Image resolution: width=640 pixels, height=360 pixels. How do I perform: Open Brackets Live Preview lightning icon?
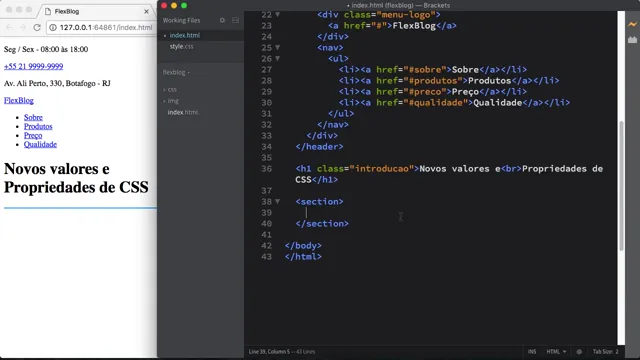pos(632,24)
